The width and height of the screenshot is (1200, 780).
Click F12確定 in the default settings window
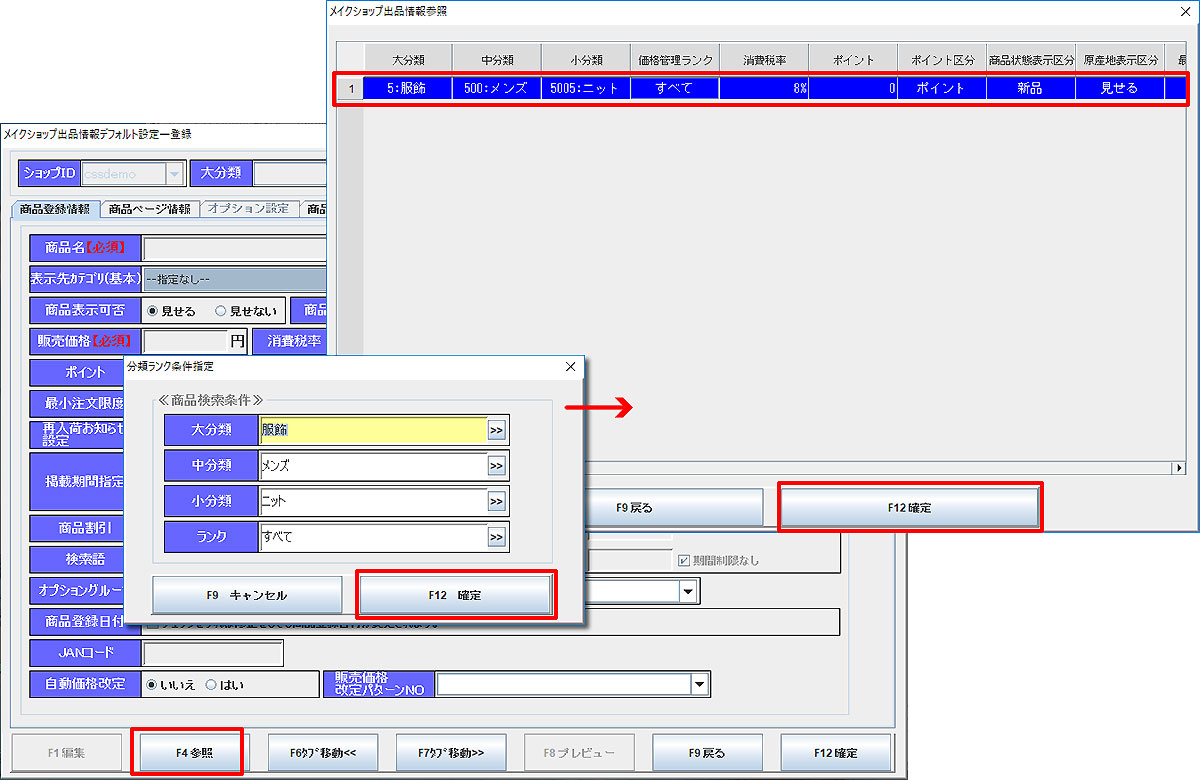click(836, 752)
